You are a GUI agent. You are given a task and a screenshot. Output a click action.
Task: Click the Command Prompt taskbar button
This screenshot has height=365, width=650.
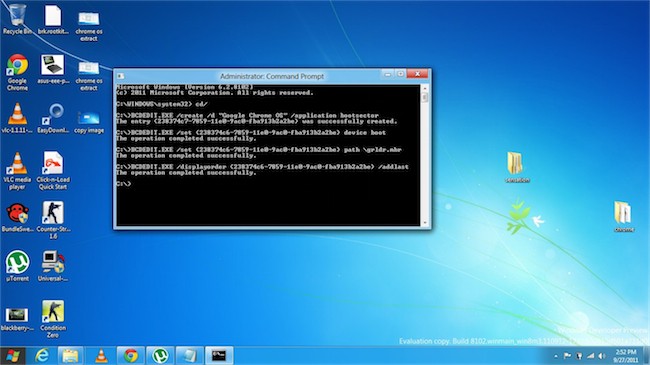(x=219, y=355)
